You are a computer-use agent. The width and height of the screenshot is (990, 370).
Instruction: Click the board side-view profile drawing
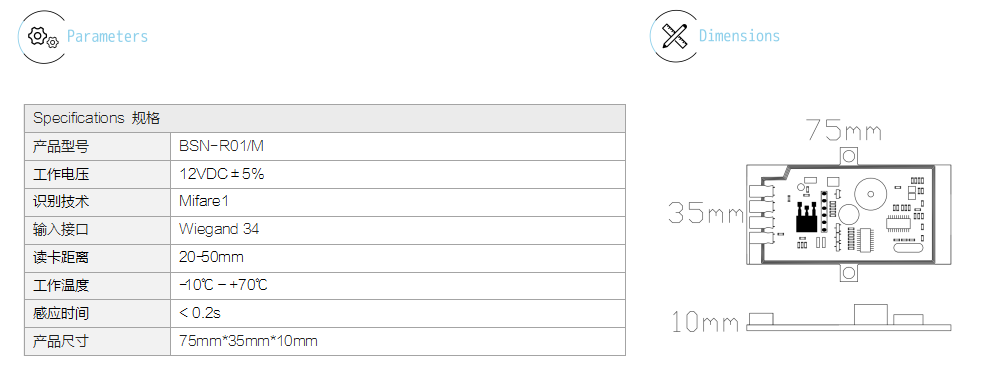[x=849, y=318]
